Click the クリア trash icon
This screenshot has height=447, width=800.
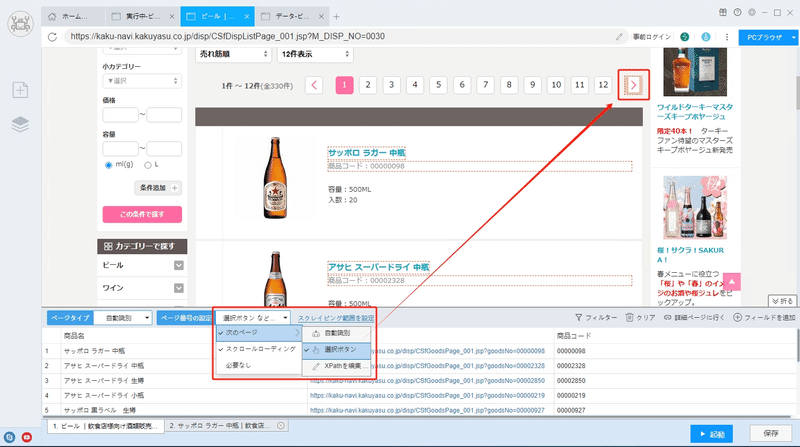(x=630, y=317)
